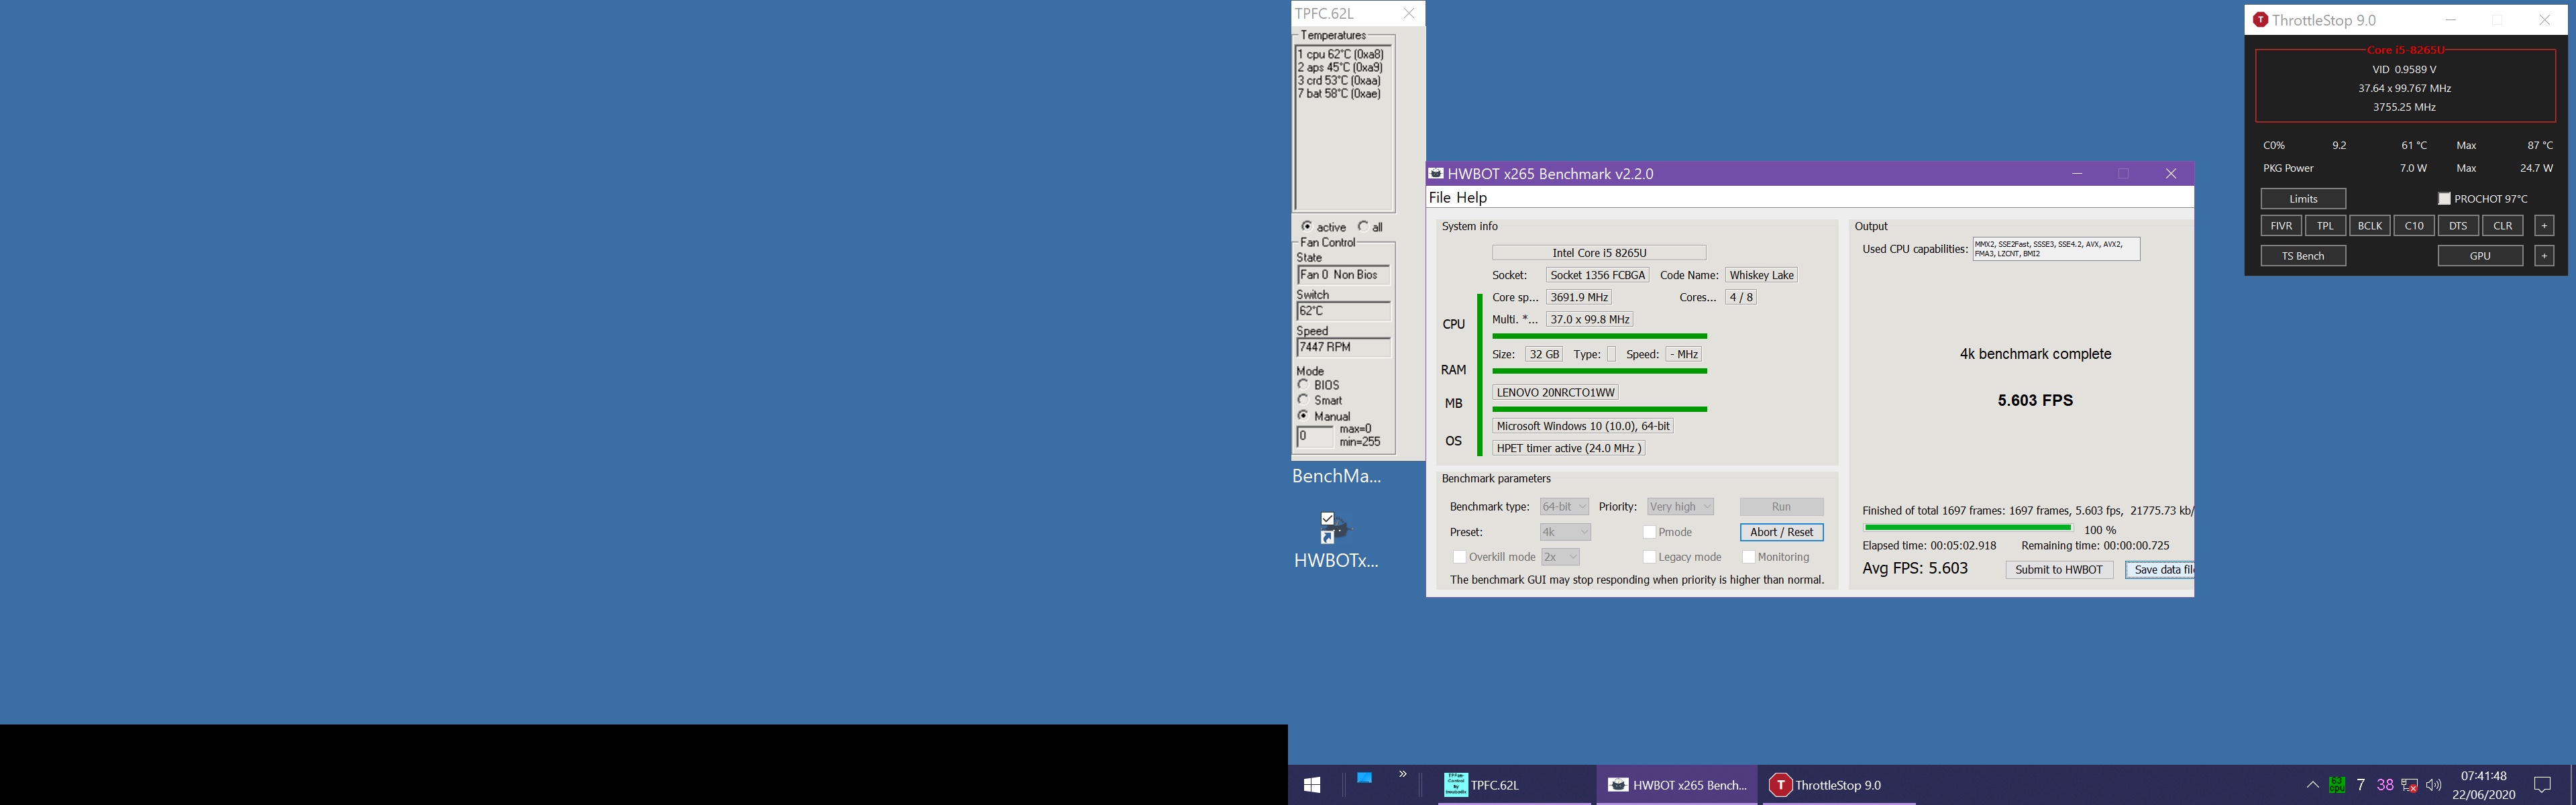
Task: Open Limits in ThrottleStop
Action: pos(2303,199)
